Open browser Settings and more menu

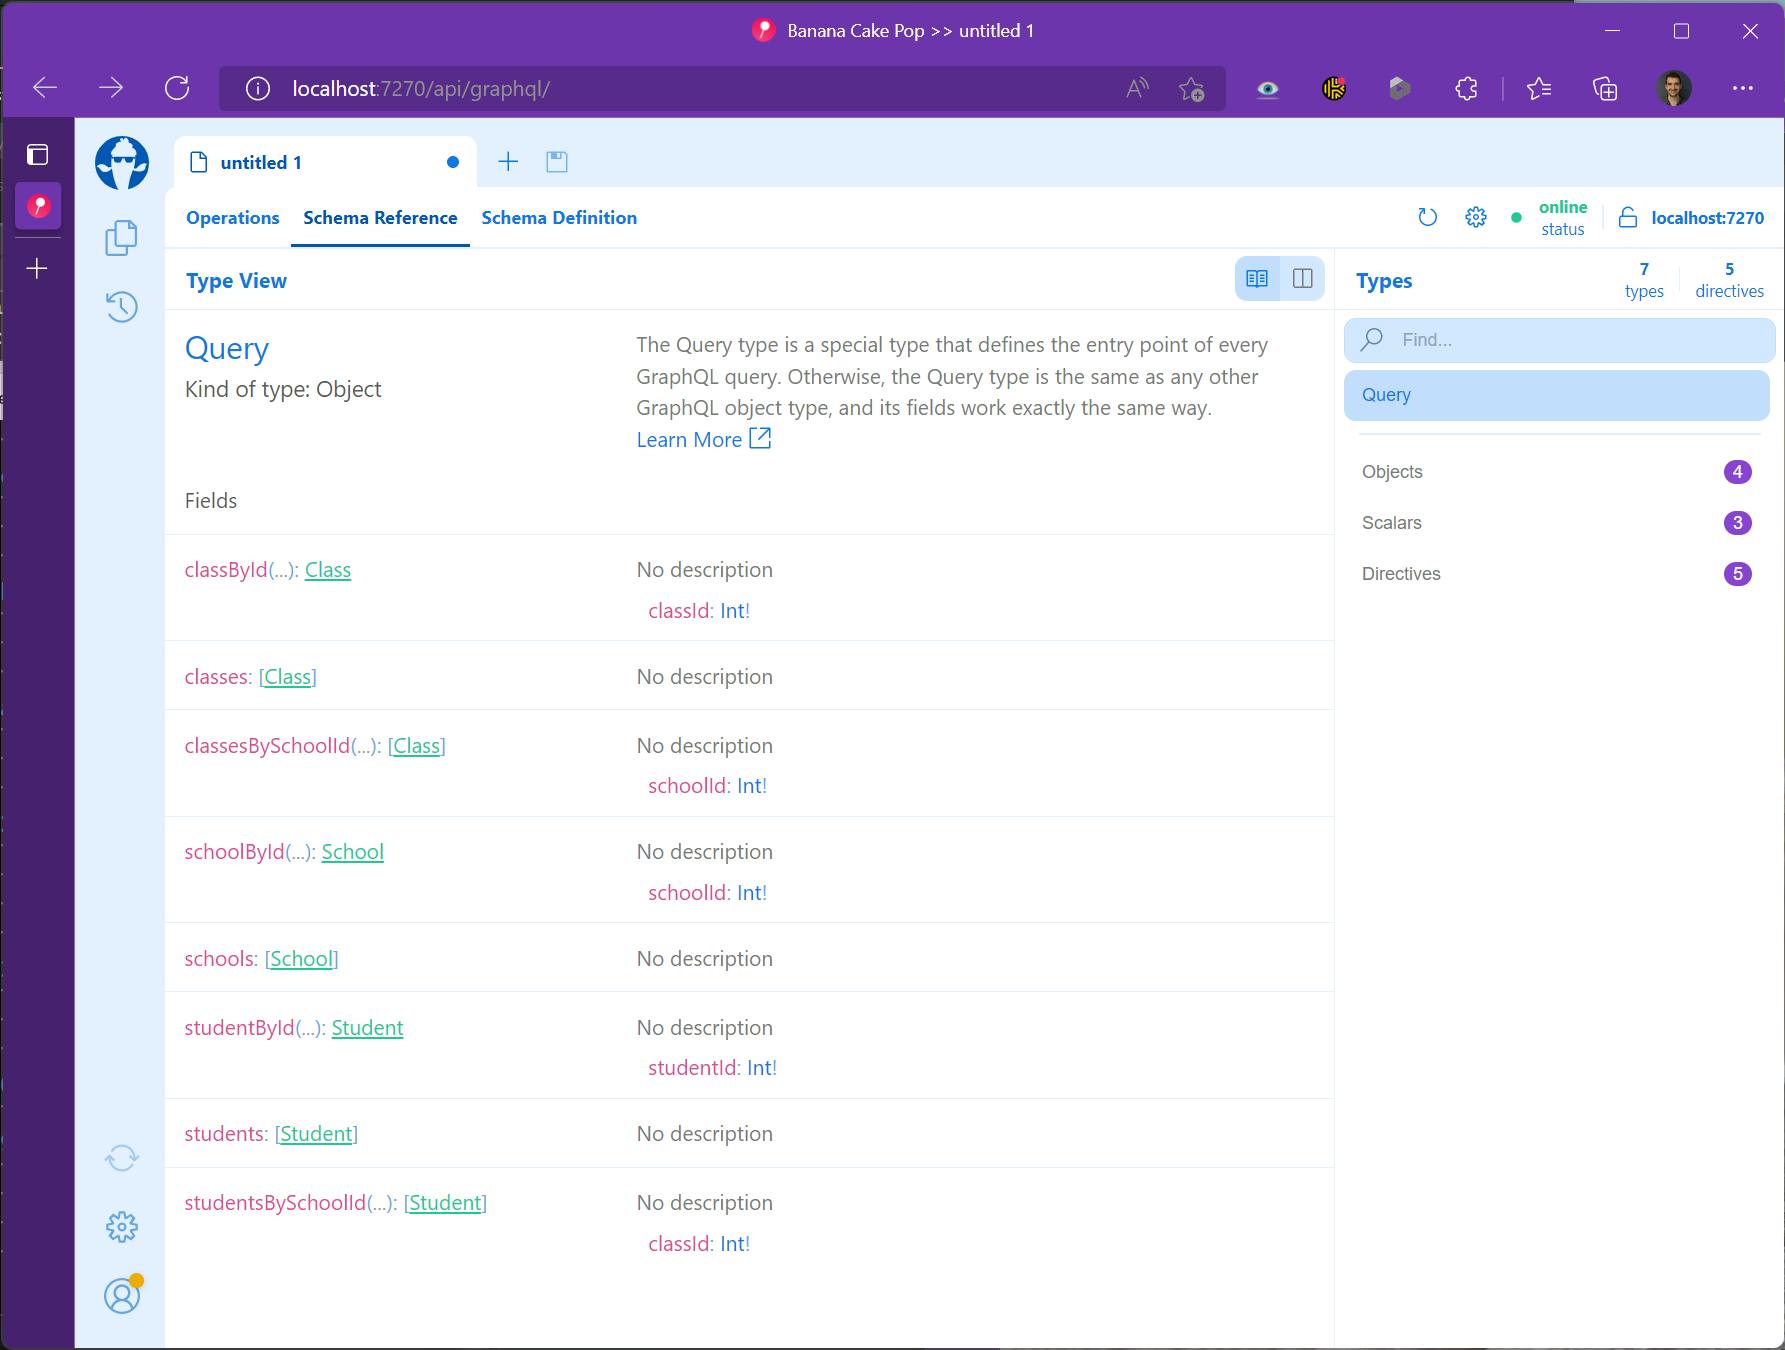click(1743, 88)
